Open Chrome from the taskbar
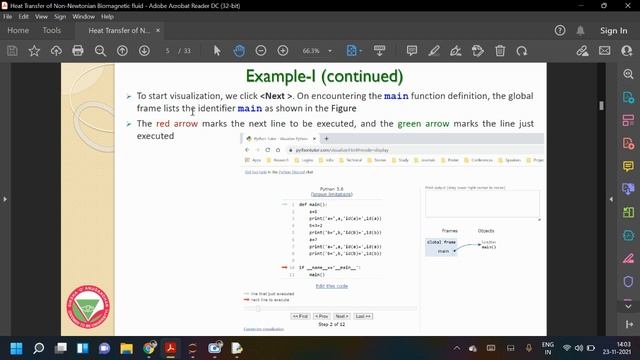The image size is (640, 360). click(149, 348)
